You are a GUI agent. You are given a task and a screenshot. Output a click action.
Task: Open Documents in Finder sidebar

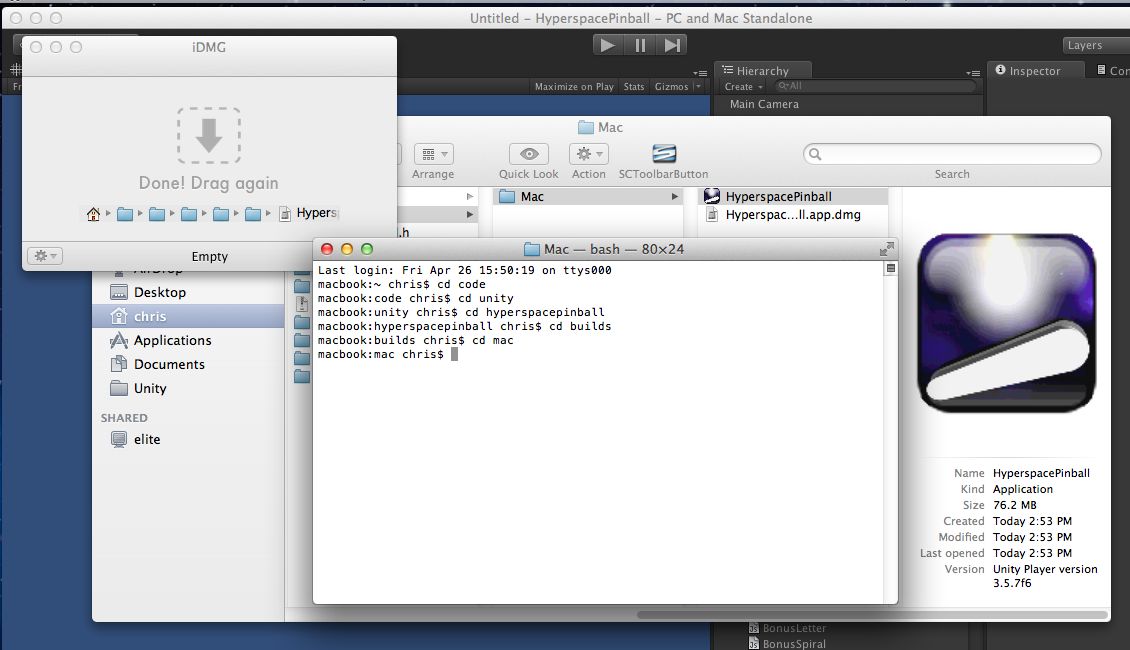point(189,364)
